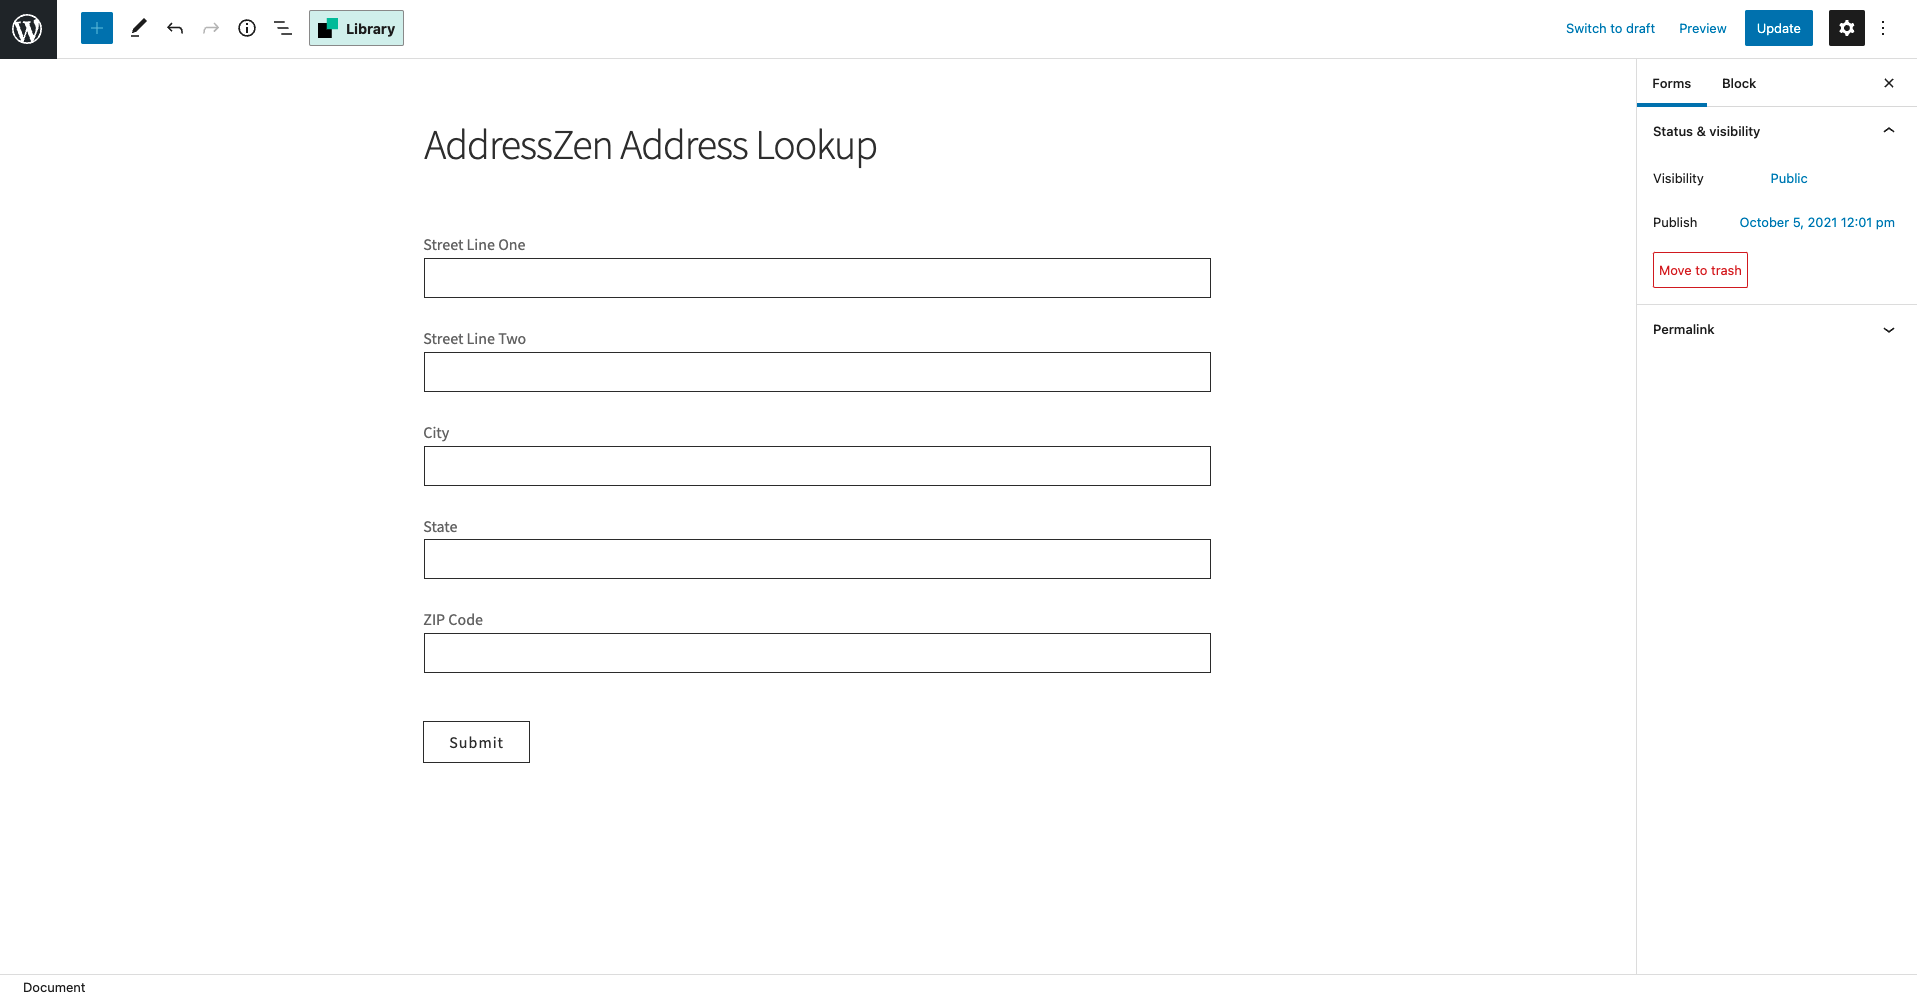The height and width of the screenshot is (998, 1917).
Task: Open the Library panel
Action: tap(356, 28)
